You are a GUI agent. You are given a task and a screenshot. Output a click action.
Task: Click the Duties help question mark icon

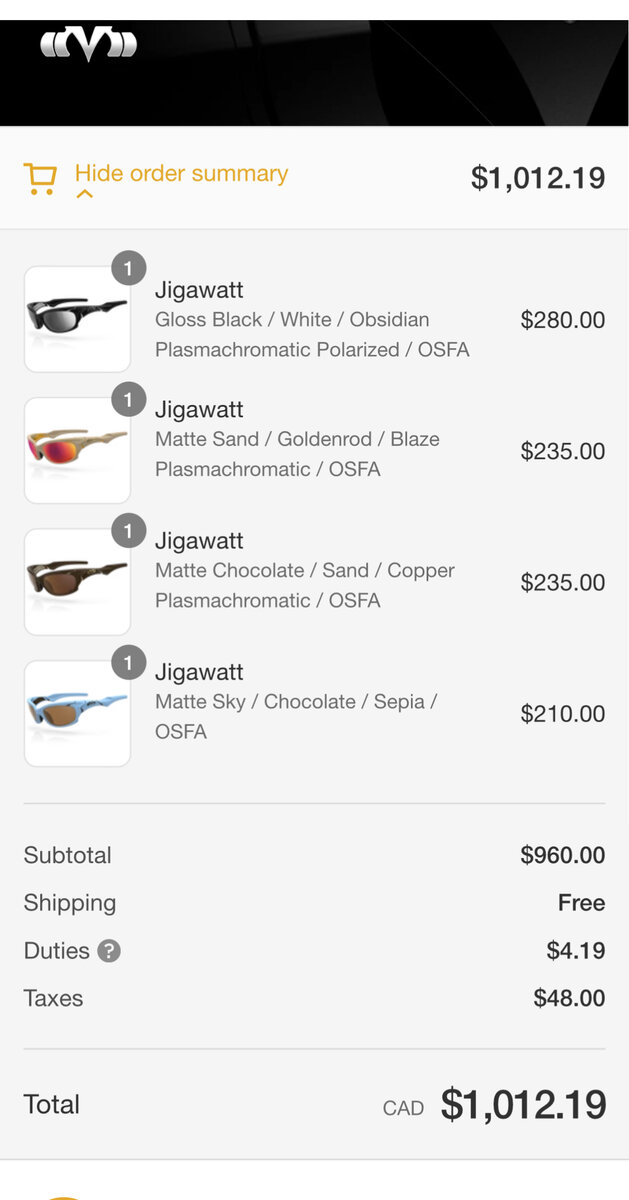point(109,951)
